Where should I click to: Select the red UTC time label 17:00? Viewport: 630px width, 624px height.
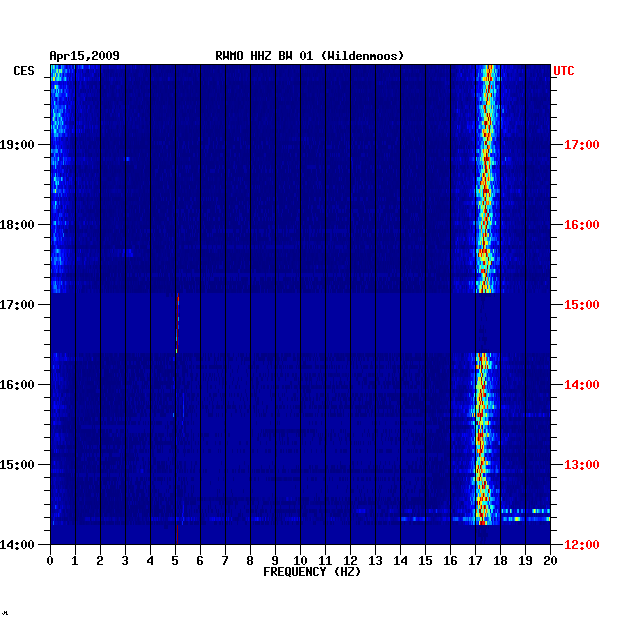coord(582,145)
